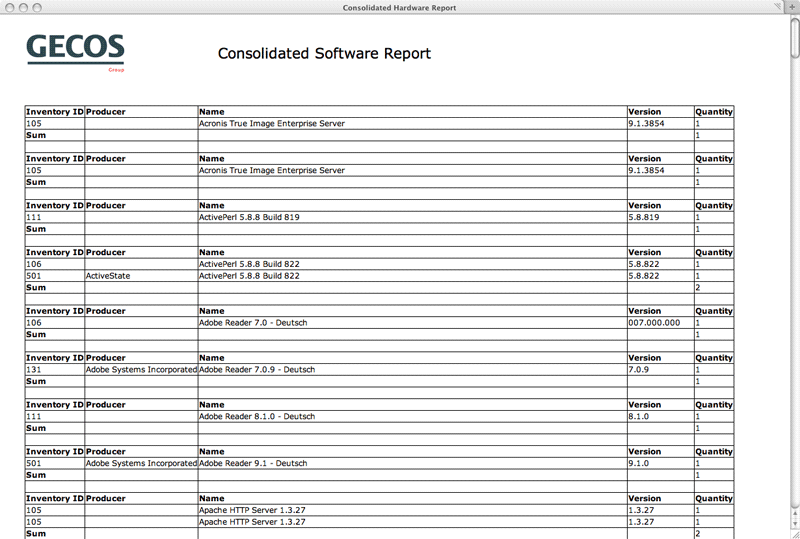Click version "8.1.0"
This screenshot has width=800, height=539.
pos(638,417)
